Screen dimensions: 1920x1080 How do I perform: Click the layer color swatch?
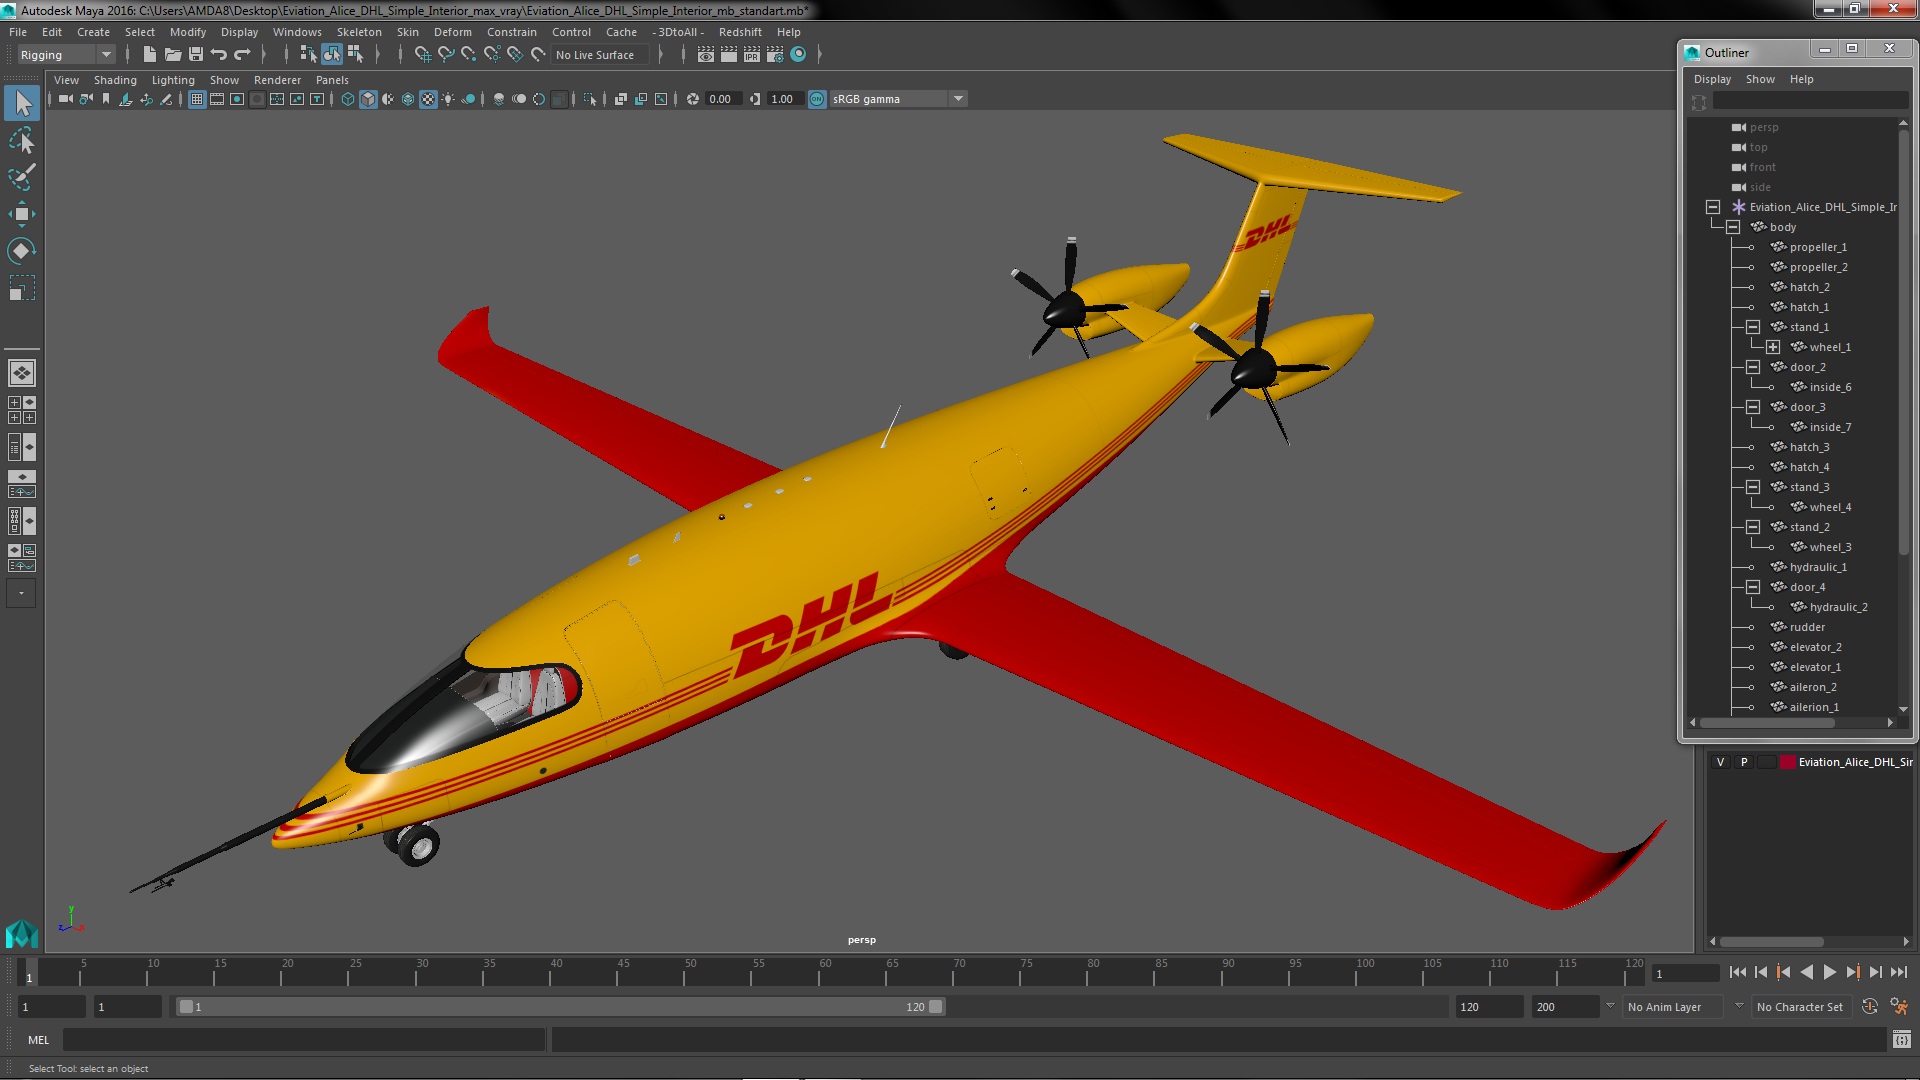pyautogui.click(x=1787, y=762)
